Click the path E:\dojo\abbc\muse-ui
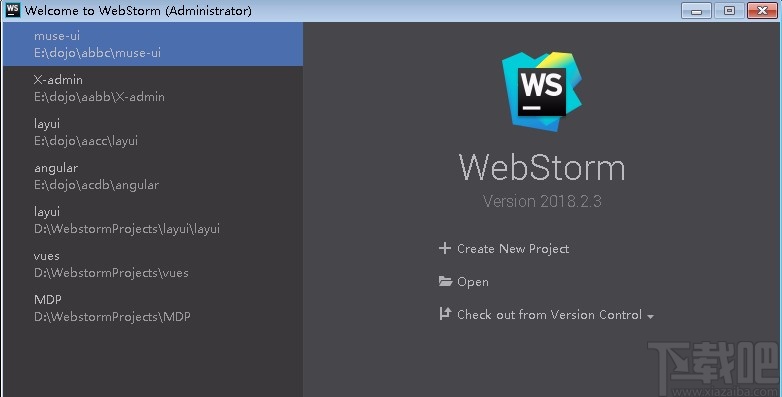 pos(97,53)
